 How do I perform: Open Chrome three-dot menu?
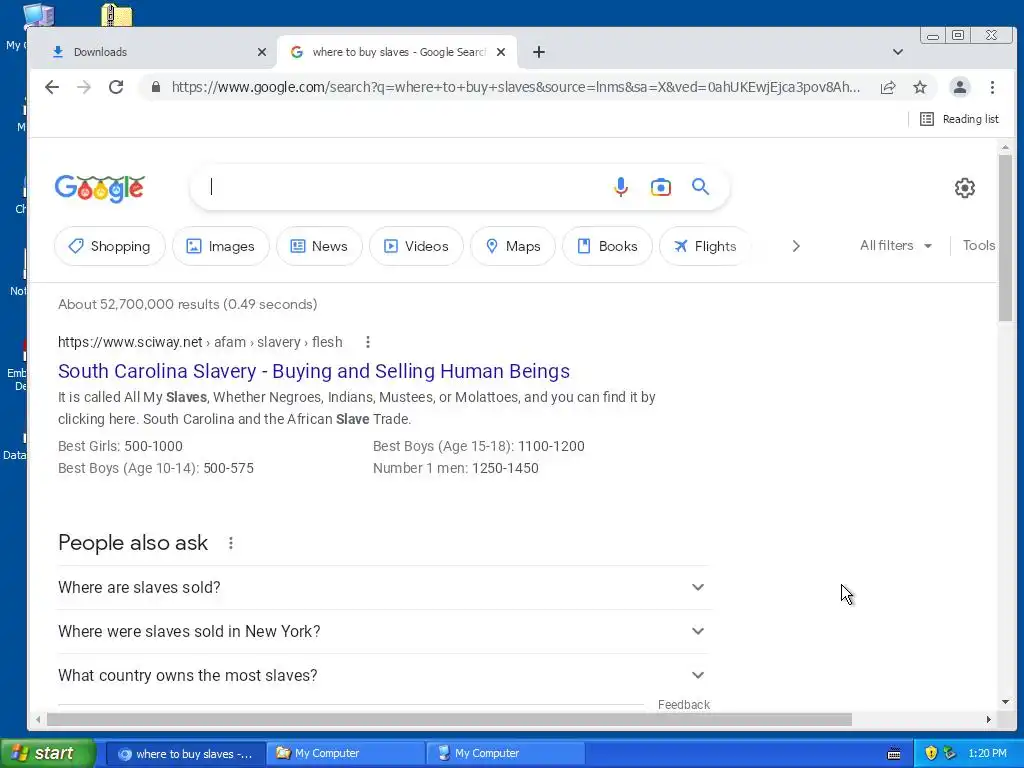coord(992,87)
